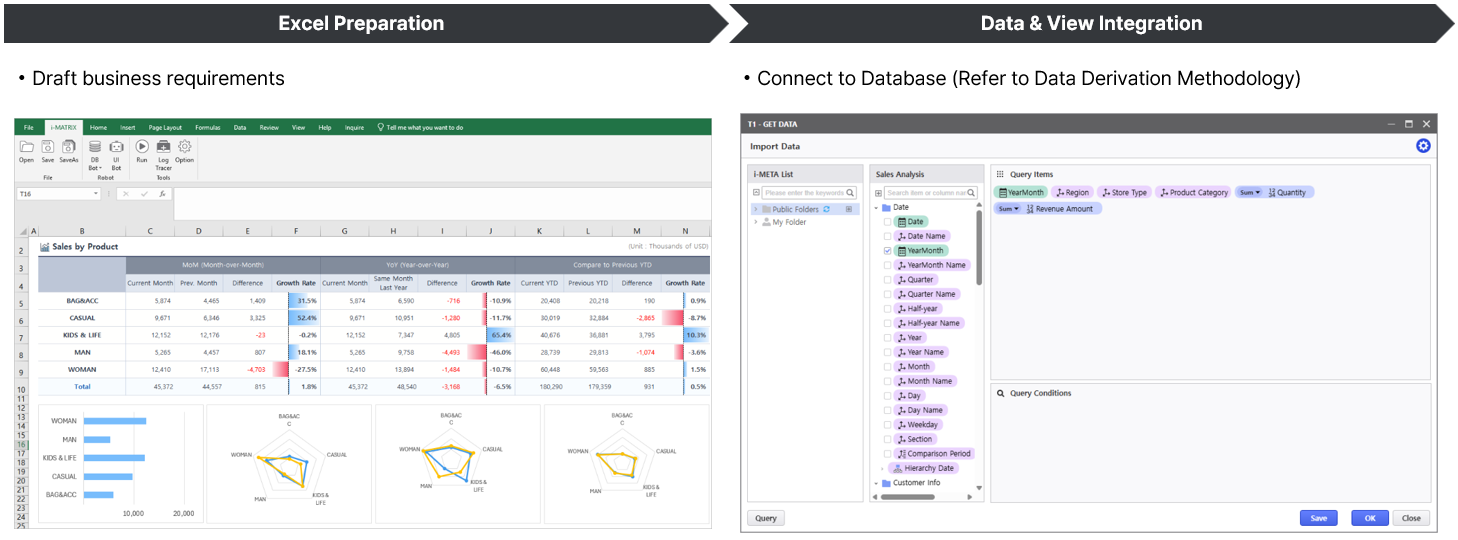Open the Page Layout tab
The width and height of the screenshot is (1458, 540).
coord(165,128)
